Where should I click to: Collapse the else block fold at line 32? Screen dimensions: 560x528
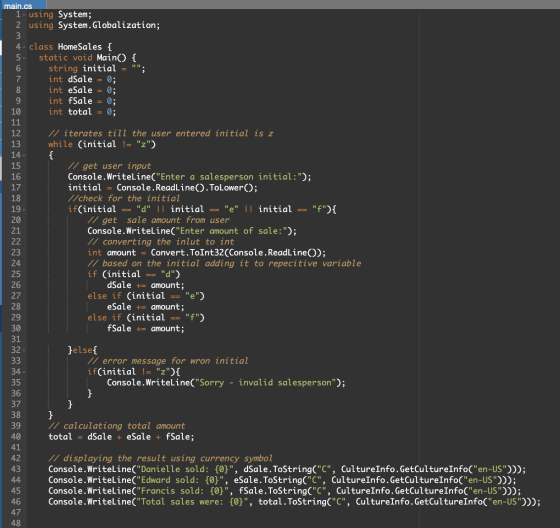pyautogui.click(x=24, y=350)
